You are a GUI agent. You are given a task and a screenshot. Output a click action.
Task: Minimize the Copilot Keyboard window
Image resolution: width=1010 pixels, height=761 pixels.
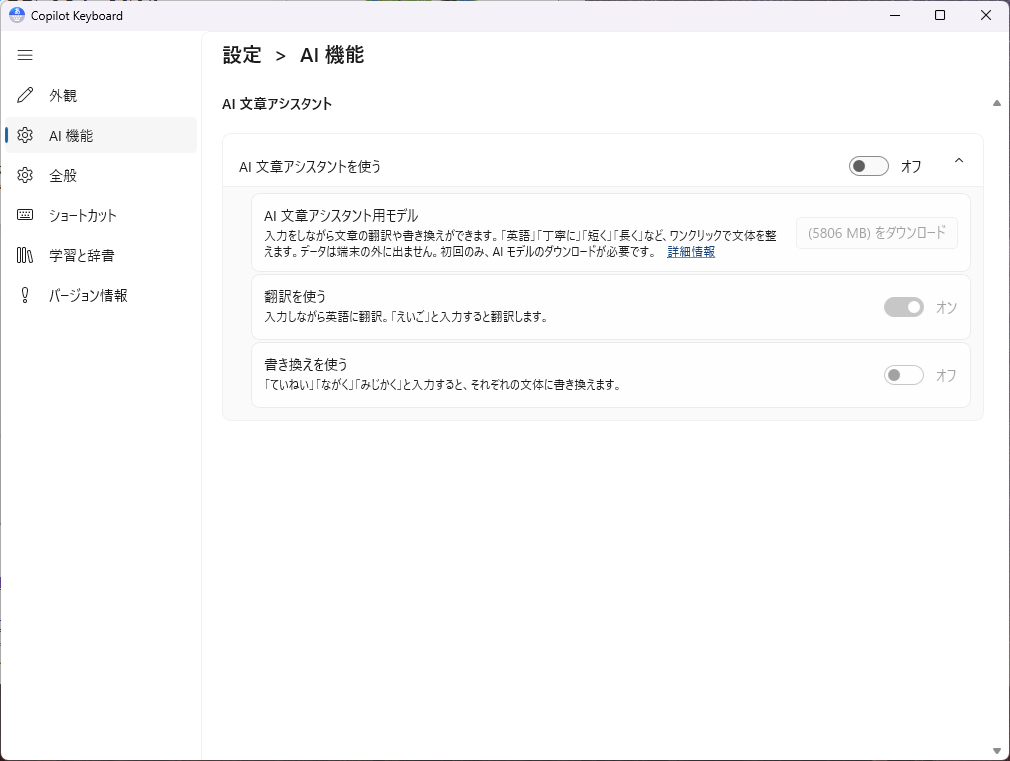pyautogui.click(x=895, y=15)
